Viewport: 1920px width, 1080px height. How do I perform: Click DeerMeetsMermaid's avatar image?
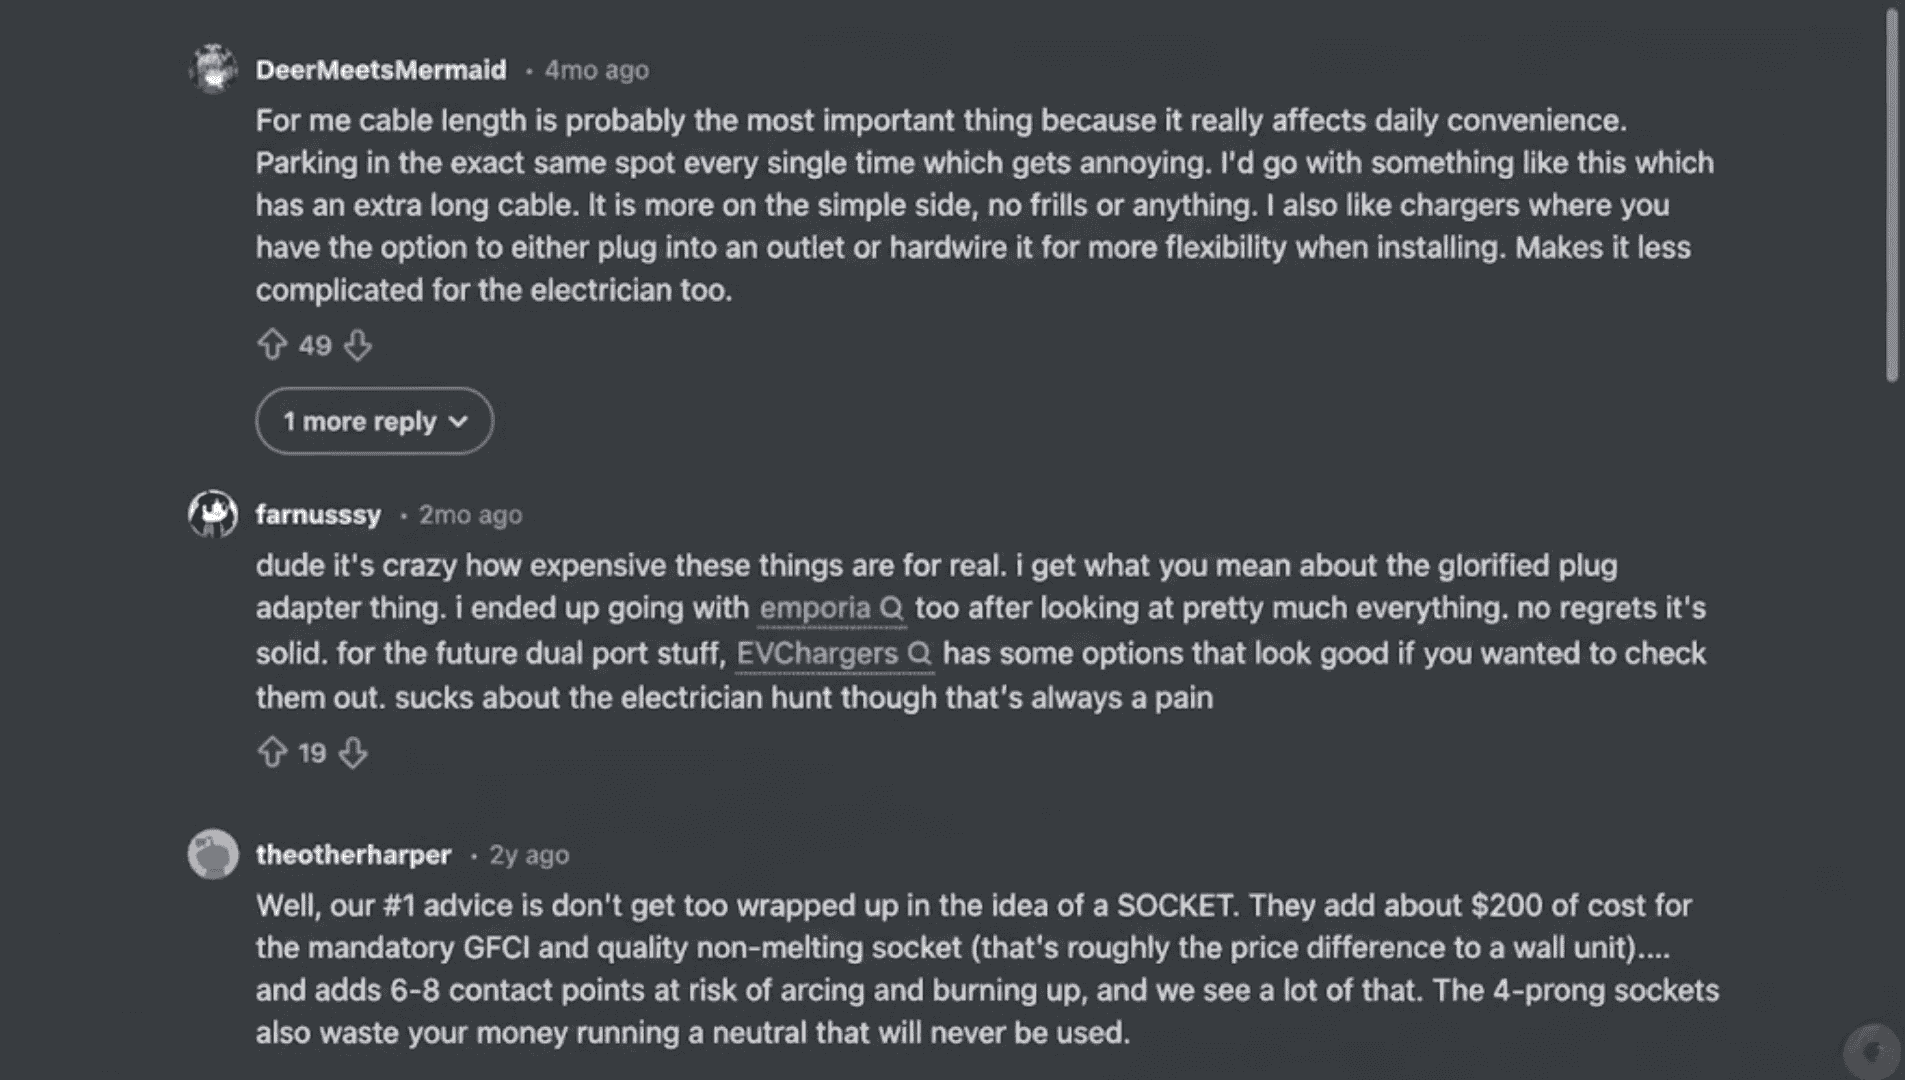point(213,69)
